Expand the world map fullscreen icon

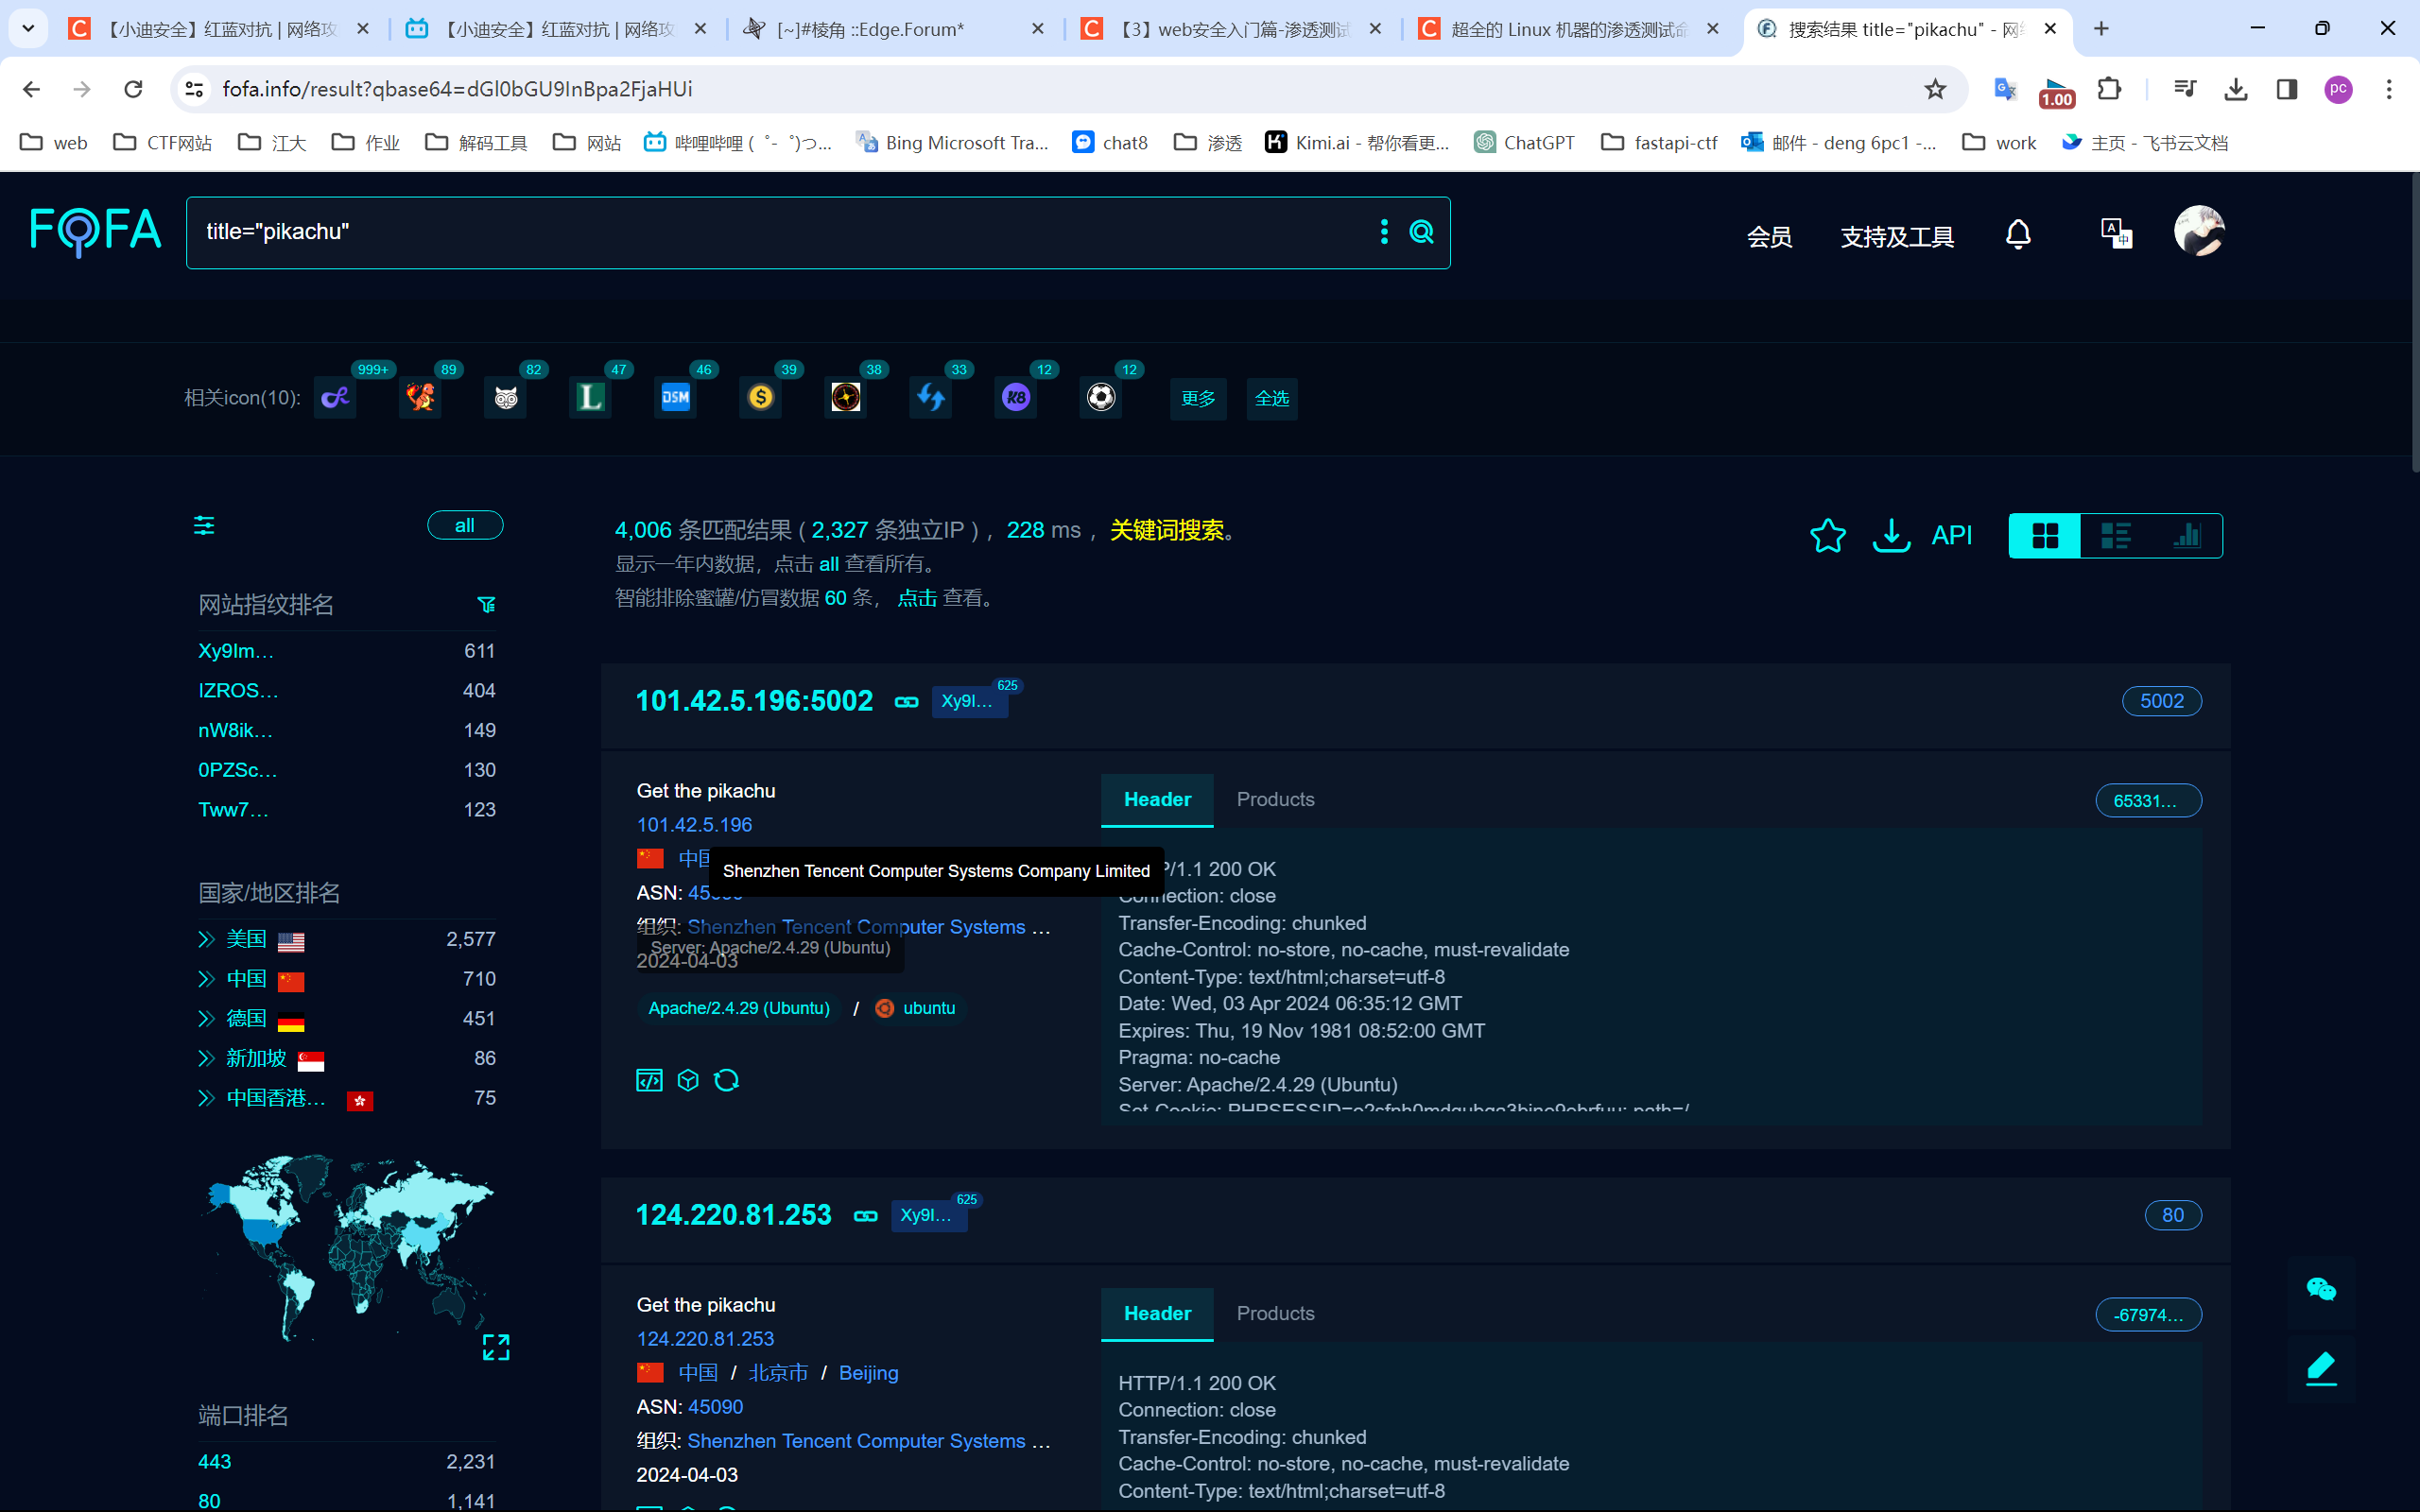[496, 1347]
